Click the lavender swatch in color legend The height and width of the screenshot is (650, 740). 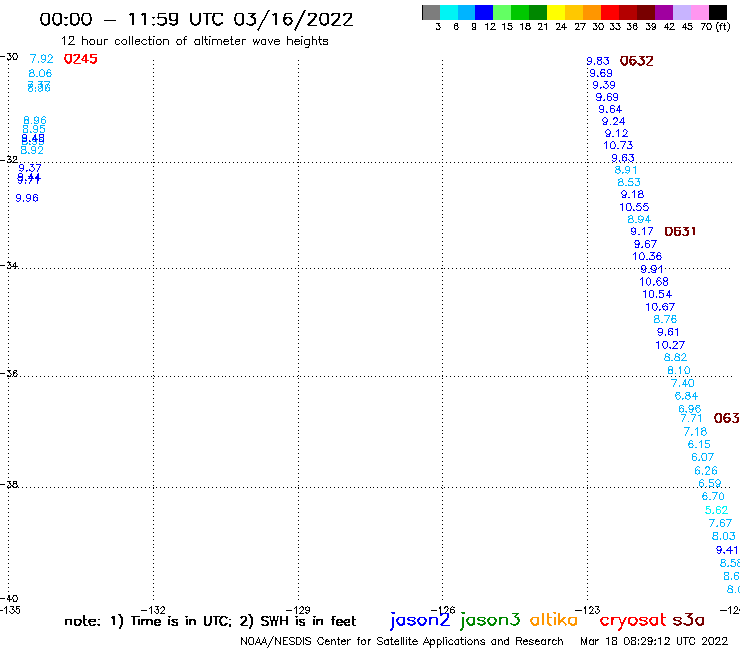click(x=682, y=12)
